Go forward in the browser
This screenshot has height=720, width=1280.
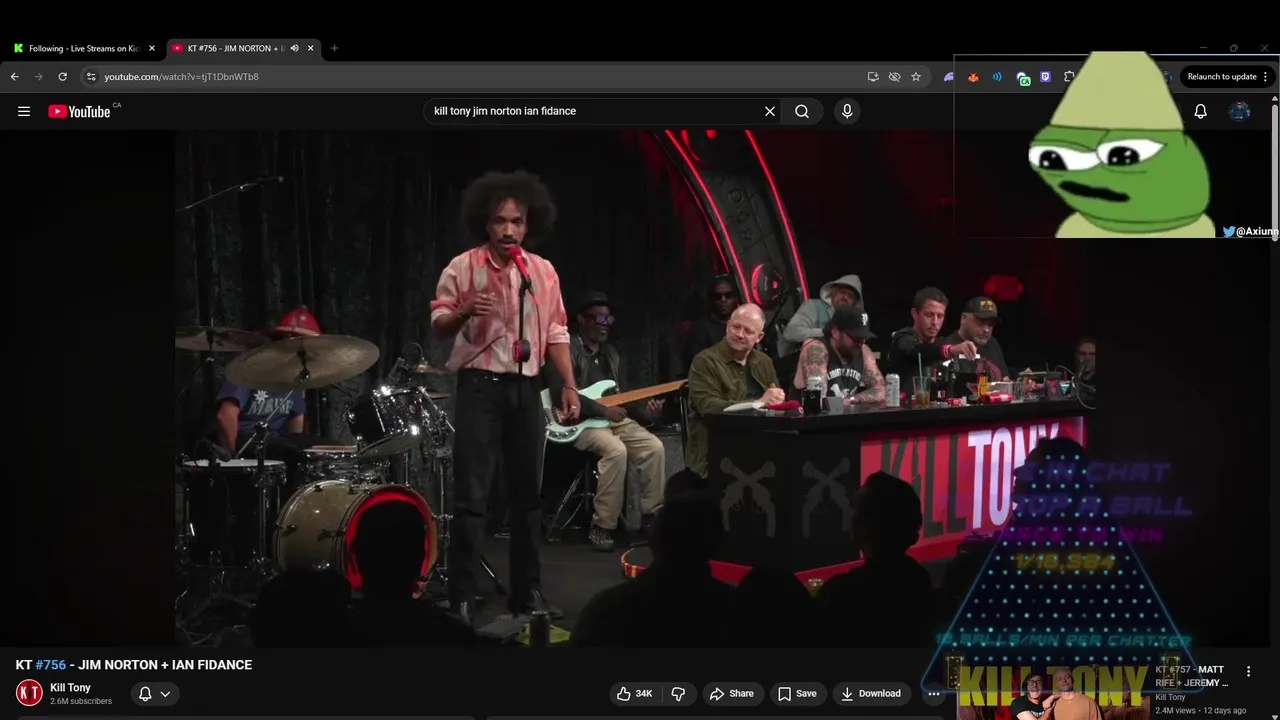[39, 76]
